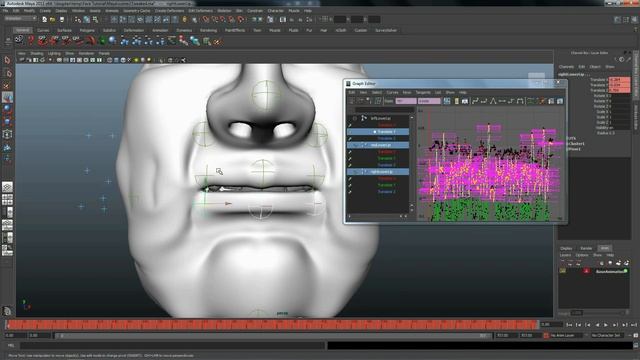Screen dimensions: 640x360
Task: Open viewport Shading menu
Action: click(x=37, y=53)
